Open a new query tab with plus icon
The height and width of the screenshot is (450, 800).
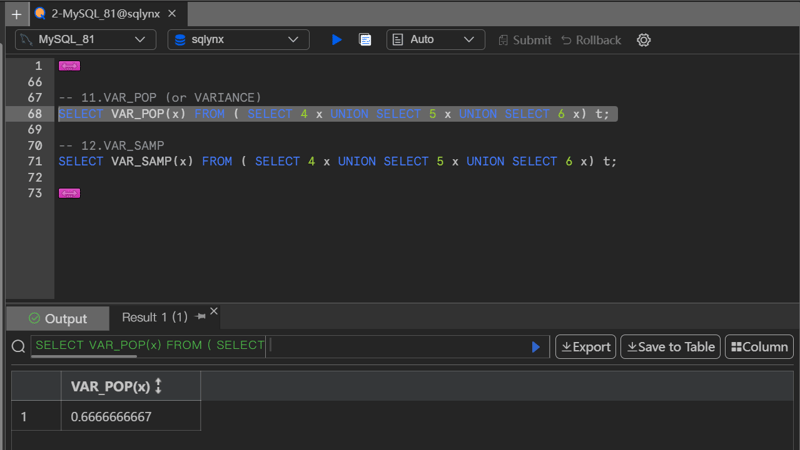click(x=16, y=14)
